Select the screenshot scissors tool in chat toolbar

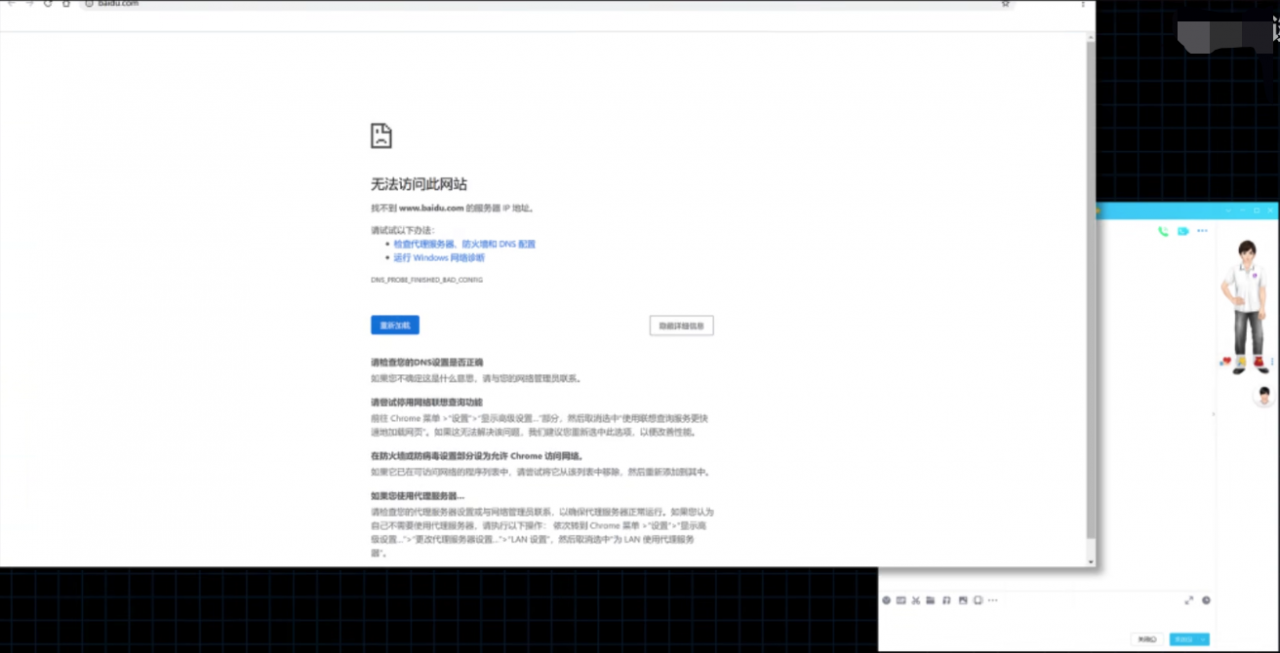[915, 600]
